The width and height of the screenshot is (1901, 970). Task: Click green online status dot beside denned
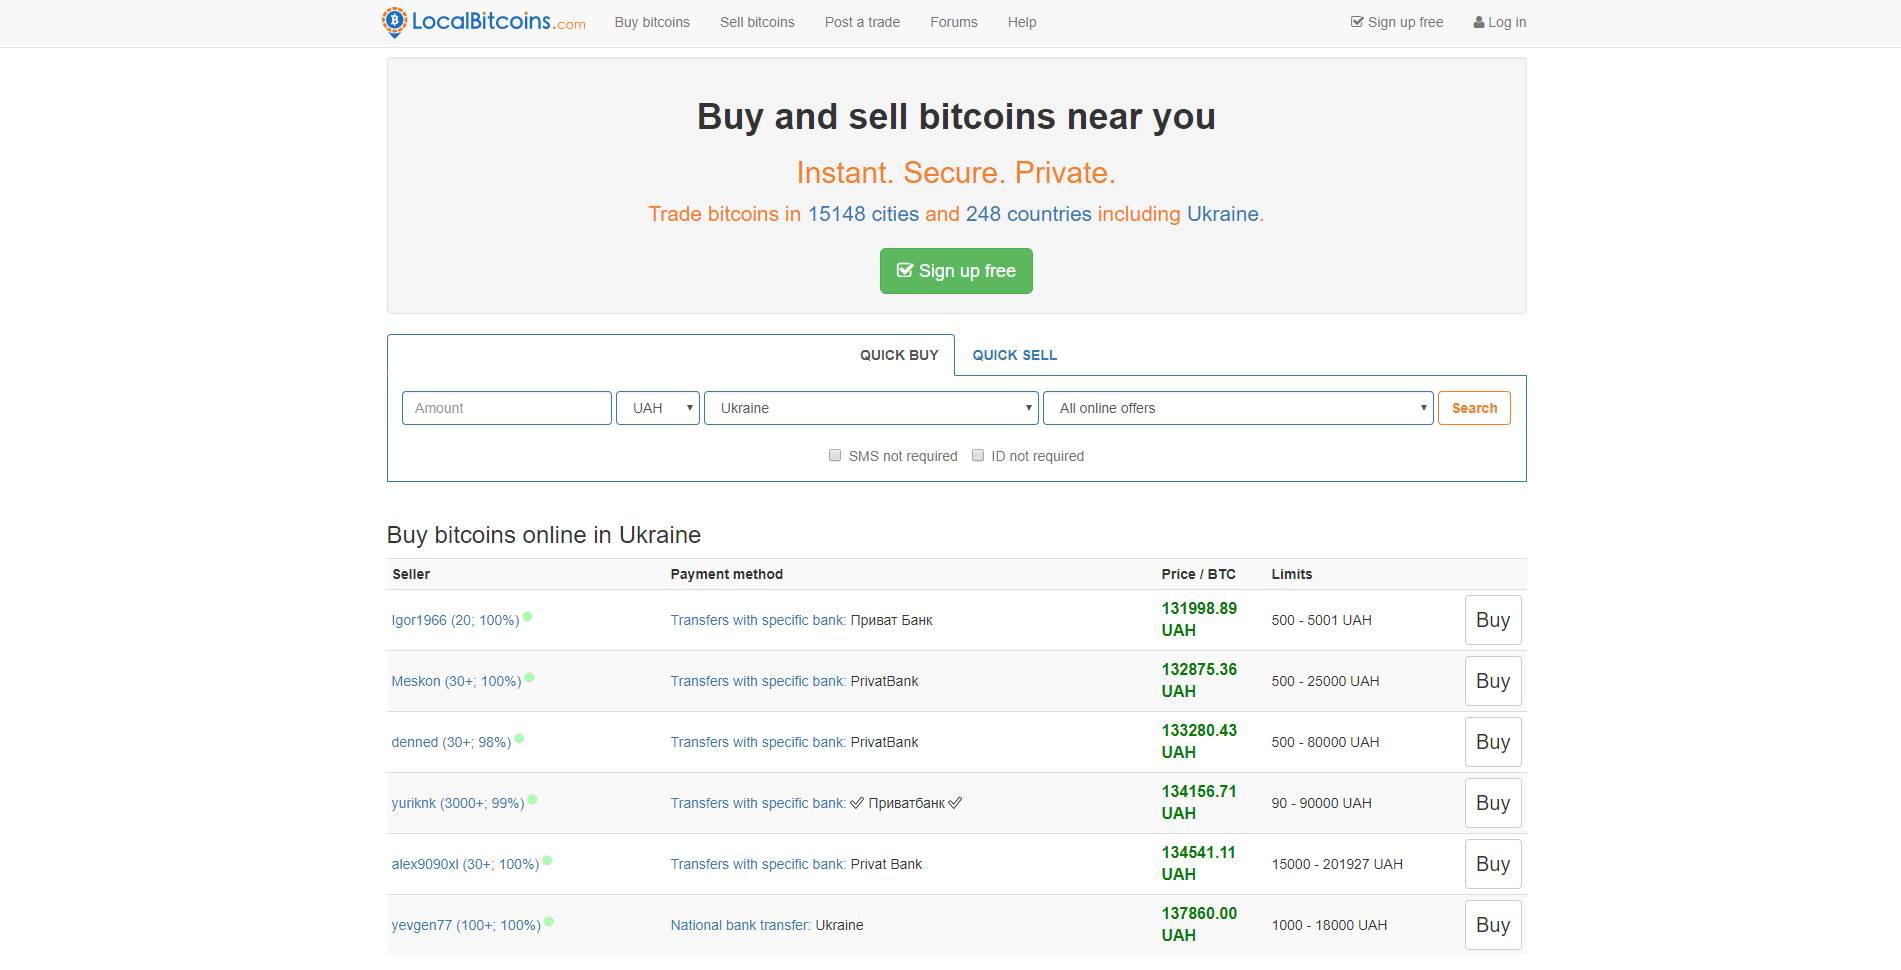tap(519, 739)
